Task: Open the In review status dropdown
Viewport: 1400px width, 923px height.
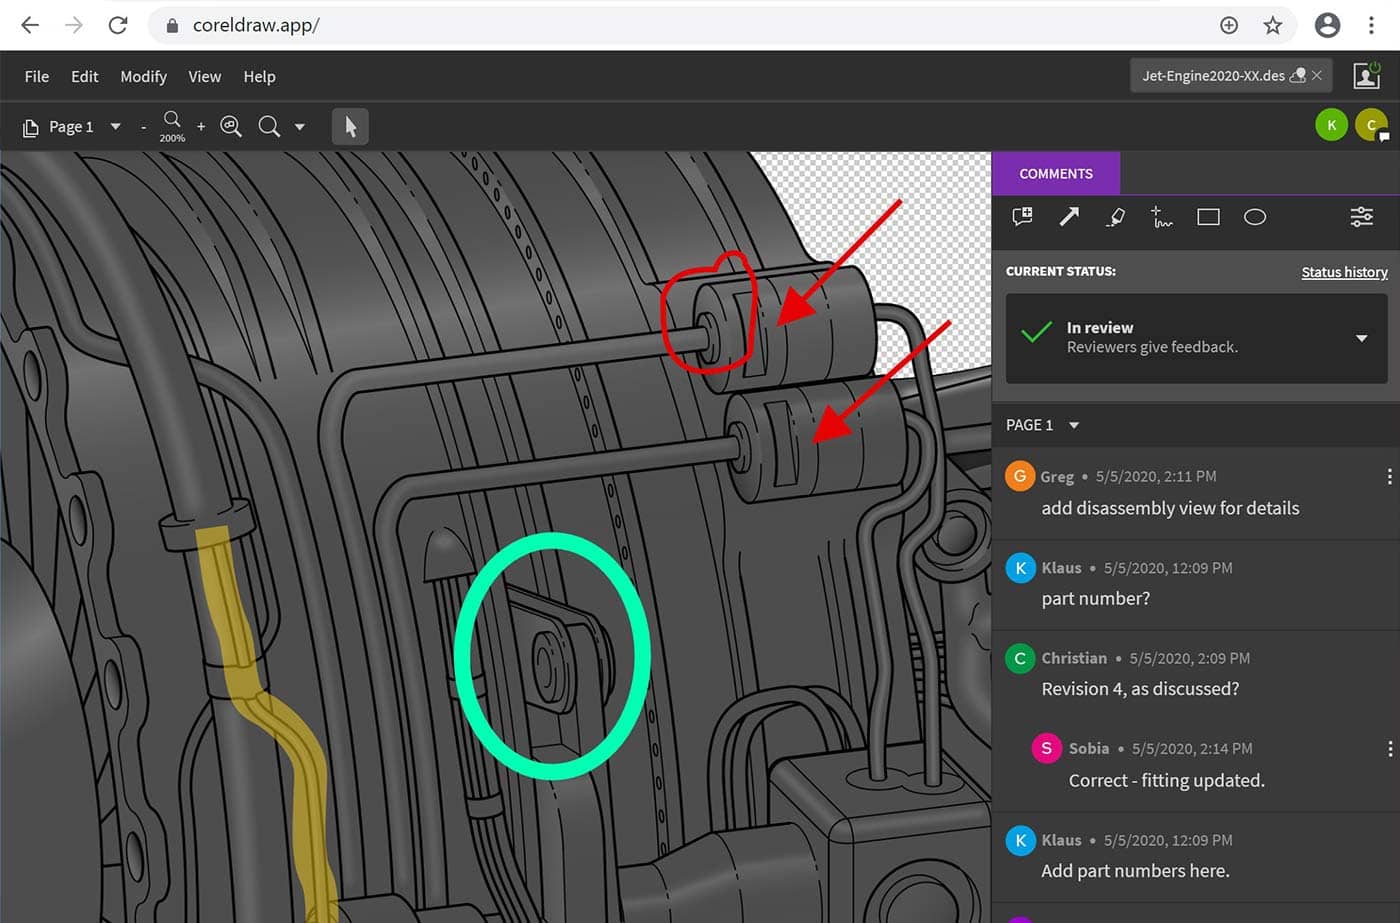Action: click(1361, 338)
